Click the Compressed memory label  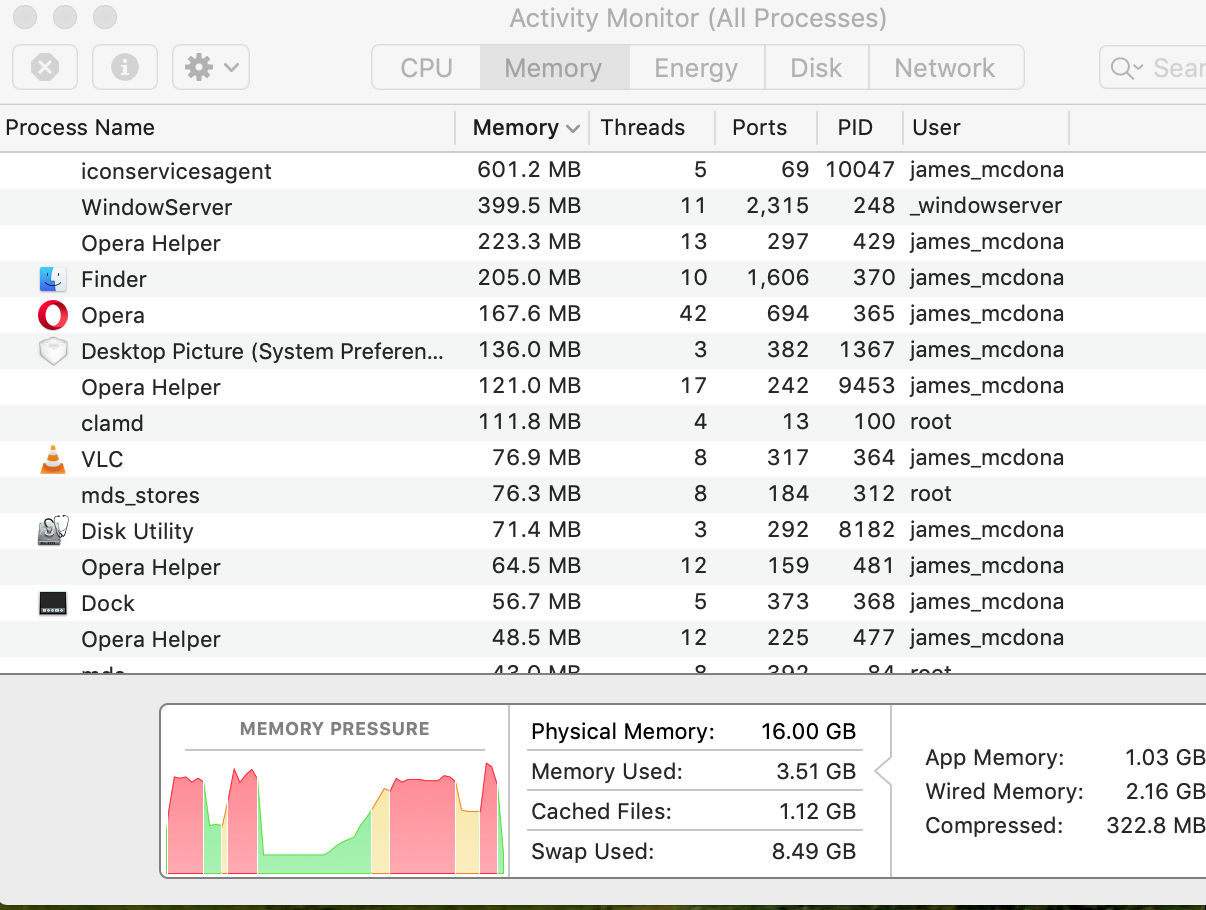point(994,826)
